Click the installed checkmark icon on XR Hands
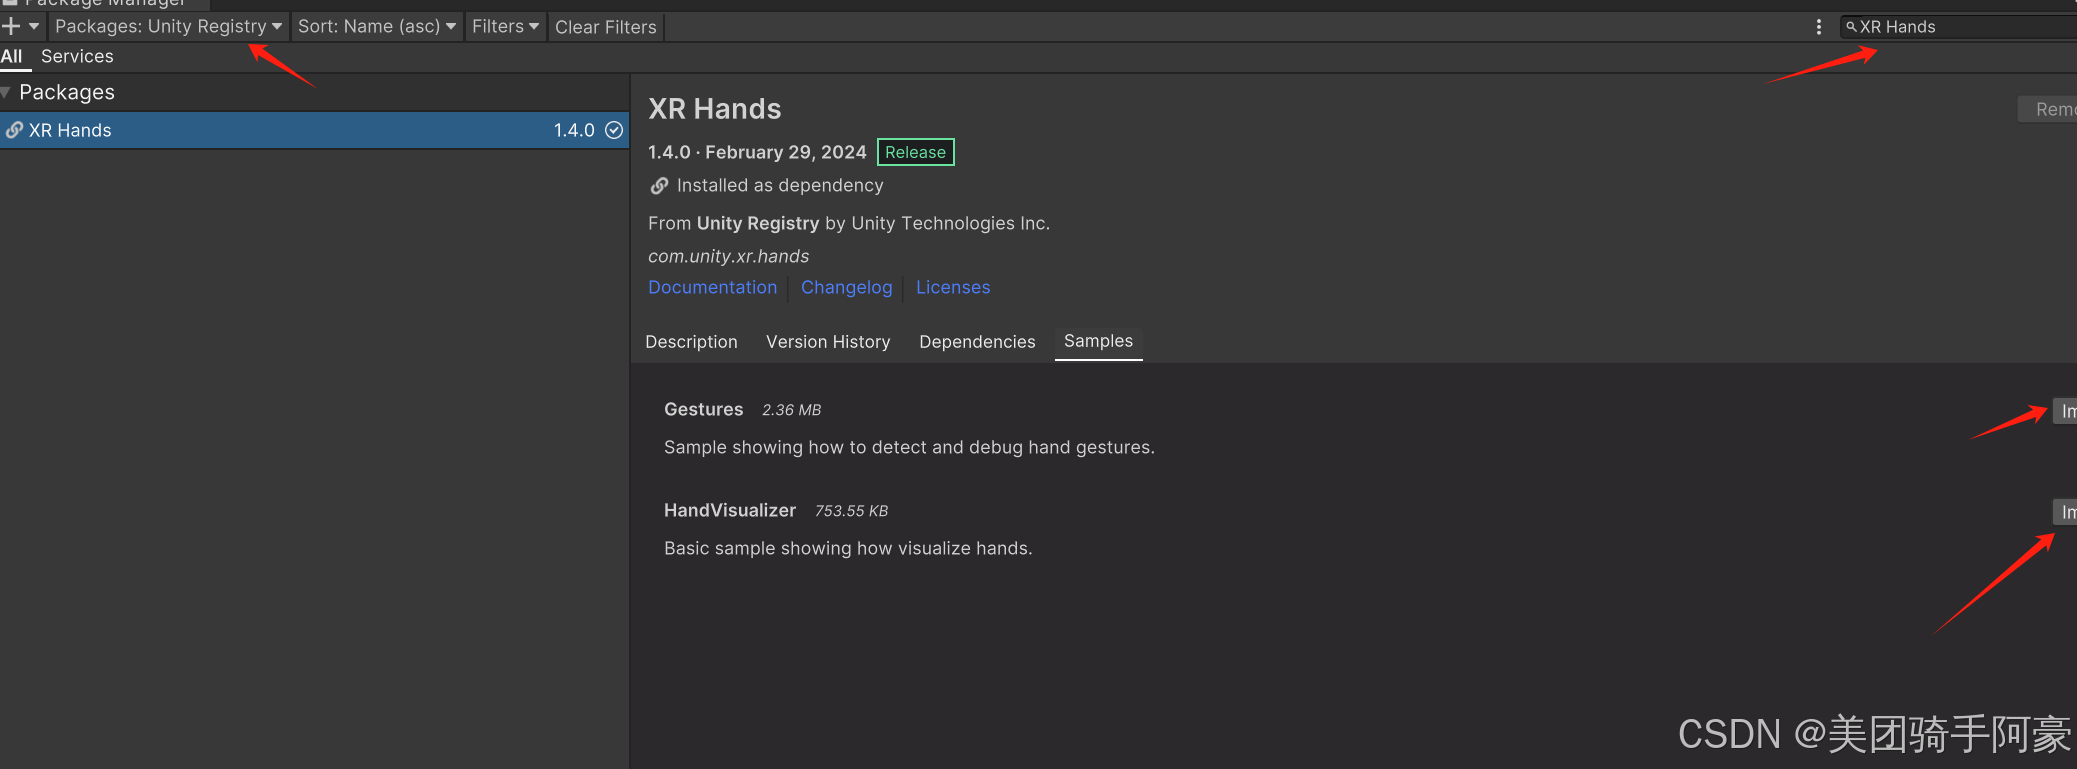The image size is (2077, 769). coord(614,130)
